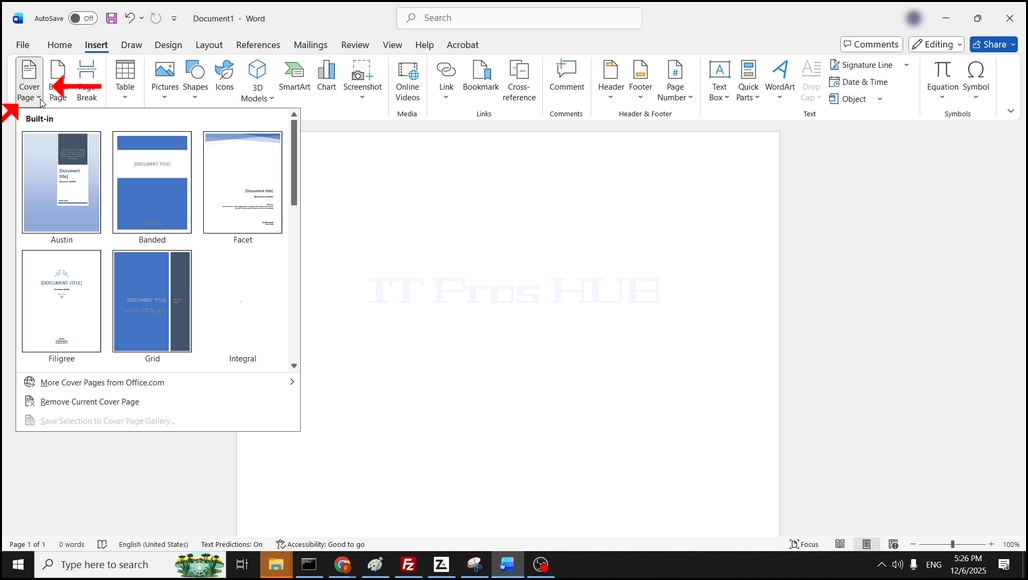Insert Online Videos
Image resolution: width=1028 pixels, height=580 pixels.
tap(407, 80)
